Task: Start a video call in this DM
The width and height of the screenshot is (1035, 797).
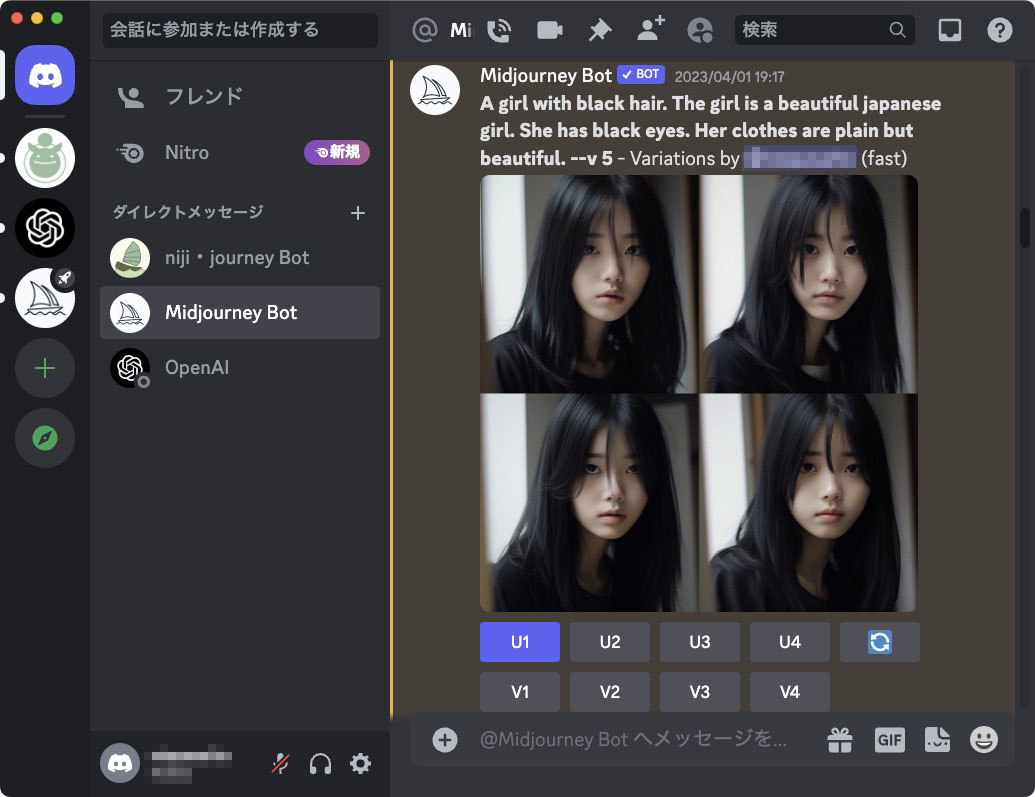Action: (547, 30)
